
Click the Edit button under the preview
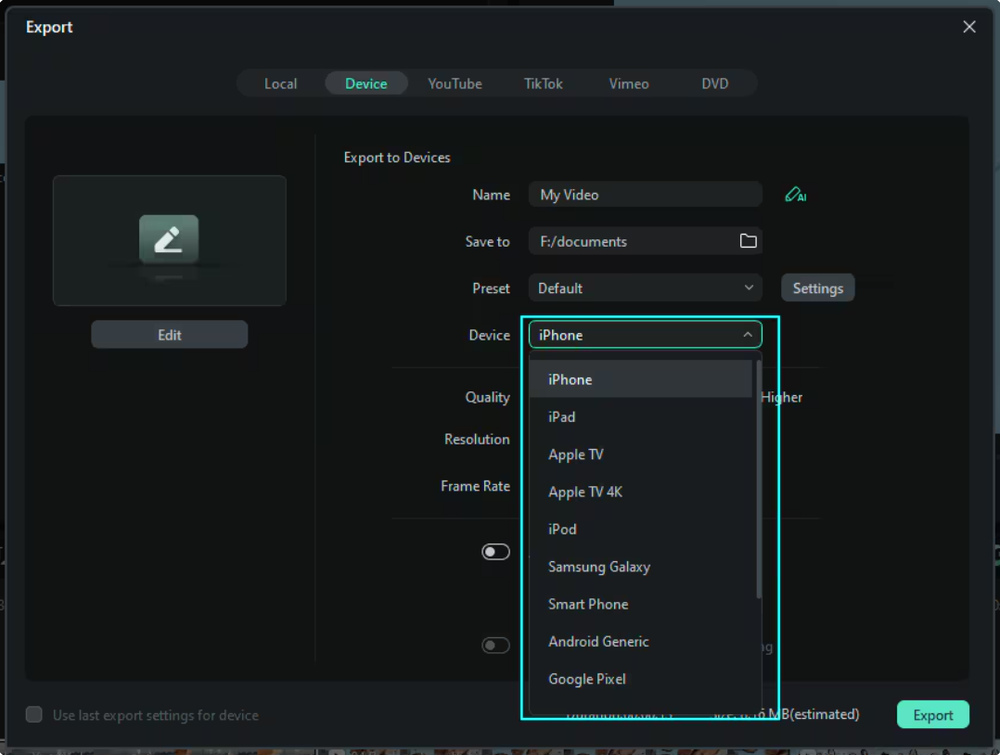(169, 333)
